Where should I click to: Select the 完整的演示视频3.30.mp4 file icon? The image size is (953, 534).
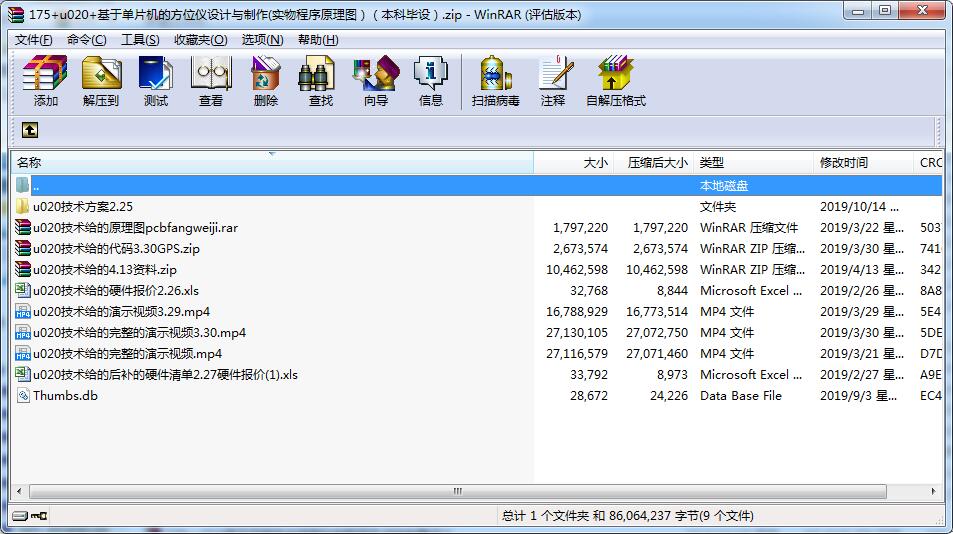click(22, 332)
